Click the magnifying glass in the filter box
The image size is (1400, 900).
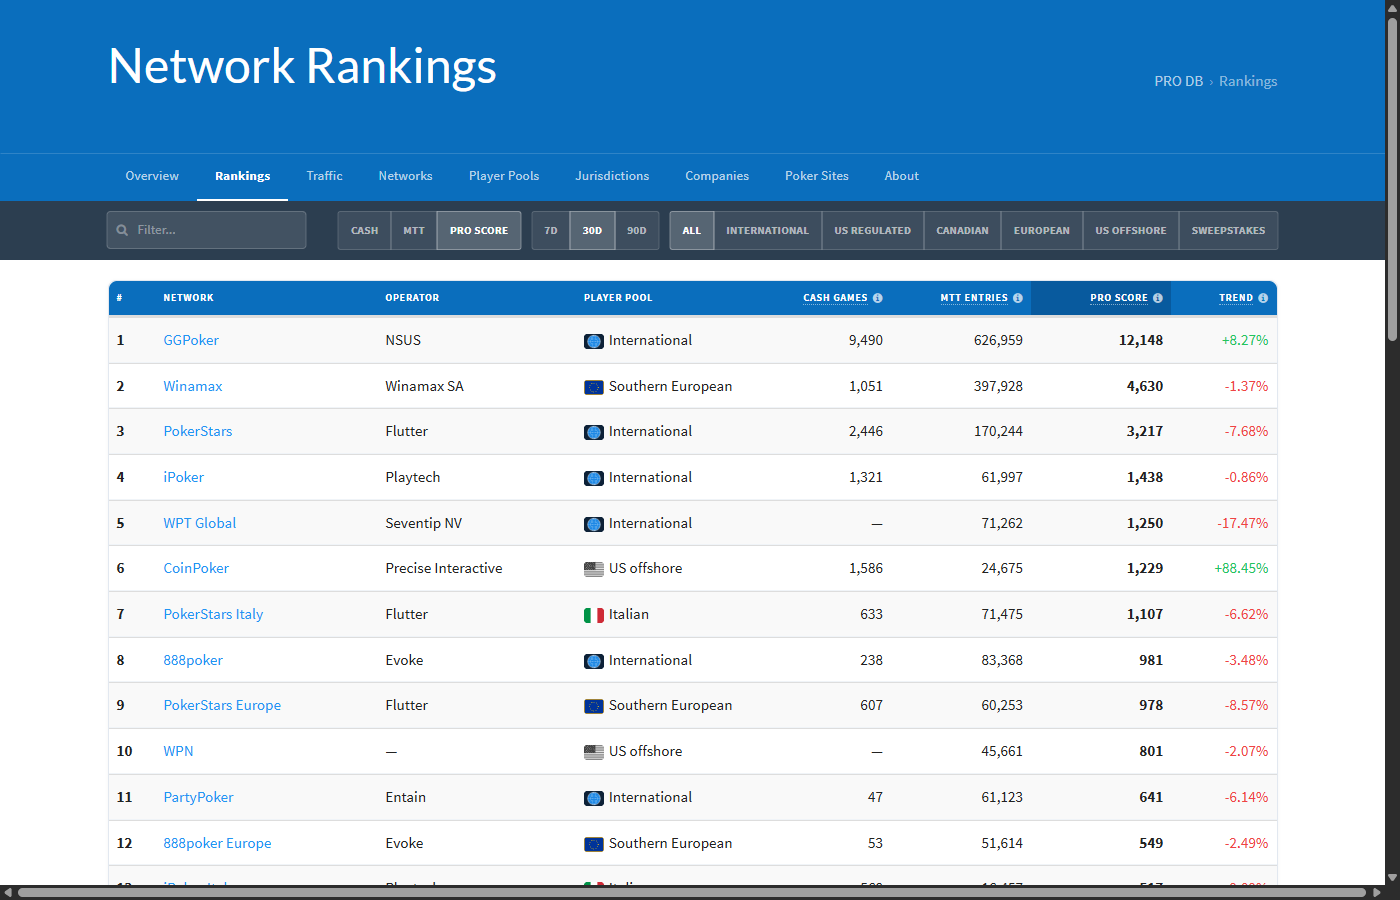coord(121,230)
